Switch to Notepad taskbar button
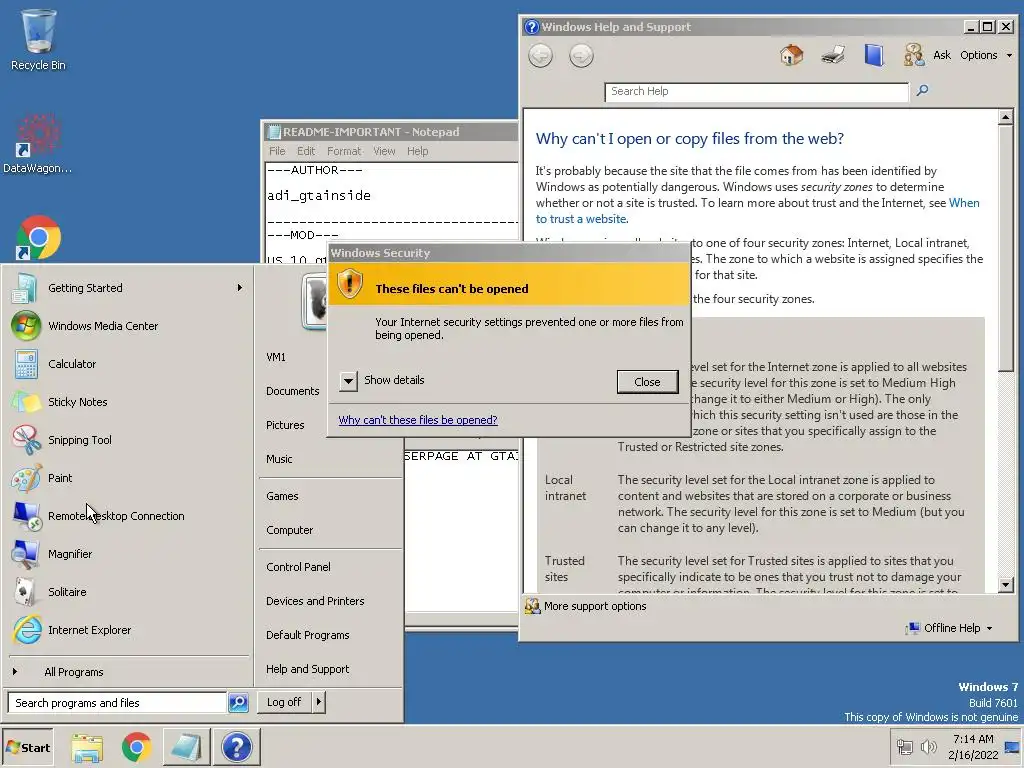Screen dimensions: 1024x768 186,747
